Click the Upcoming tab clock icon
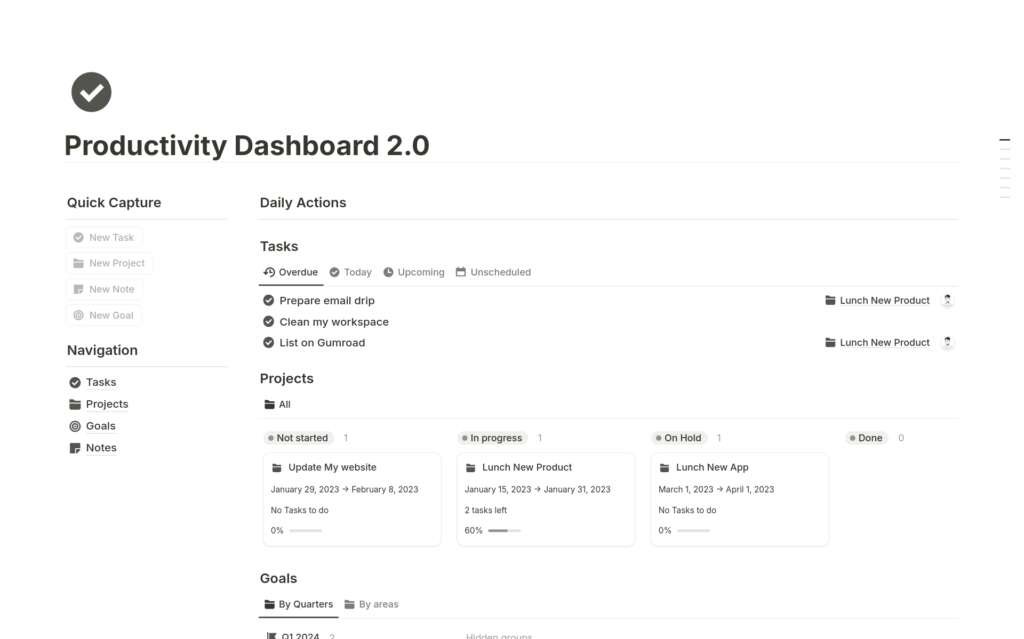 (389, 272)
